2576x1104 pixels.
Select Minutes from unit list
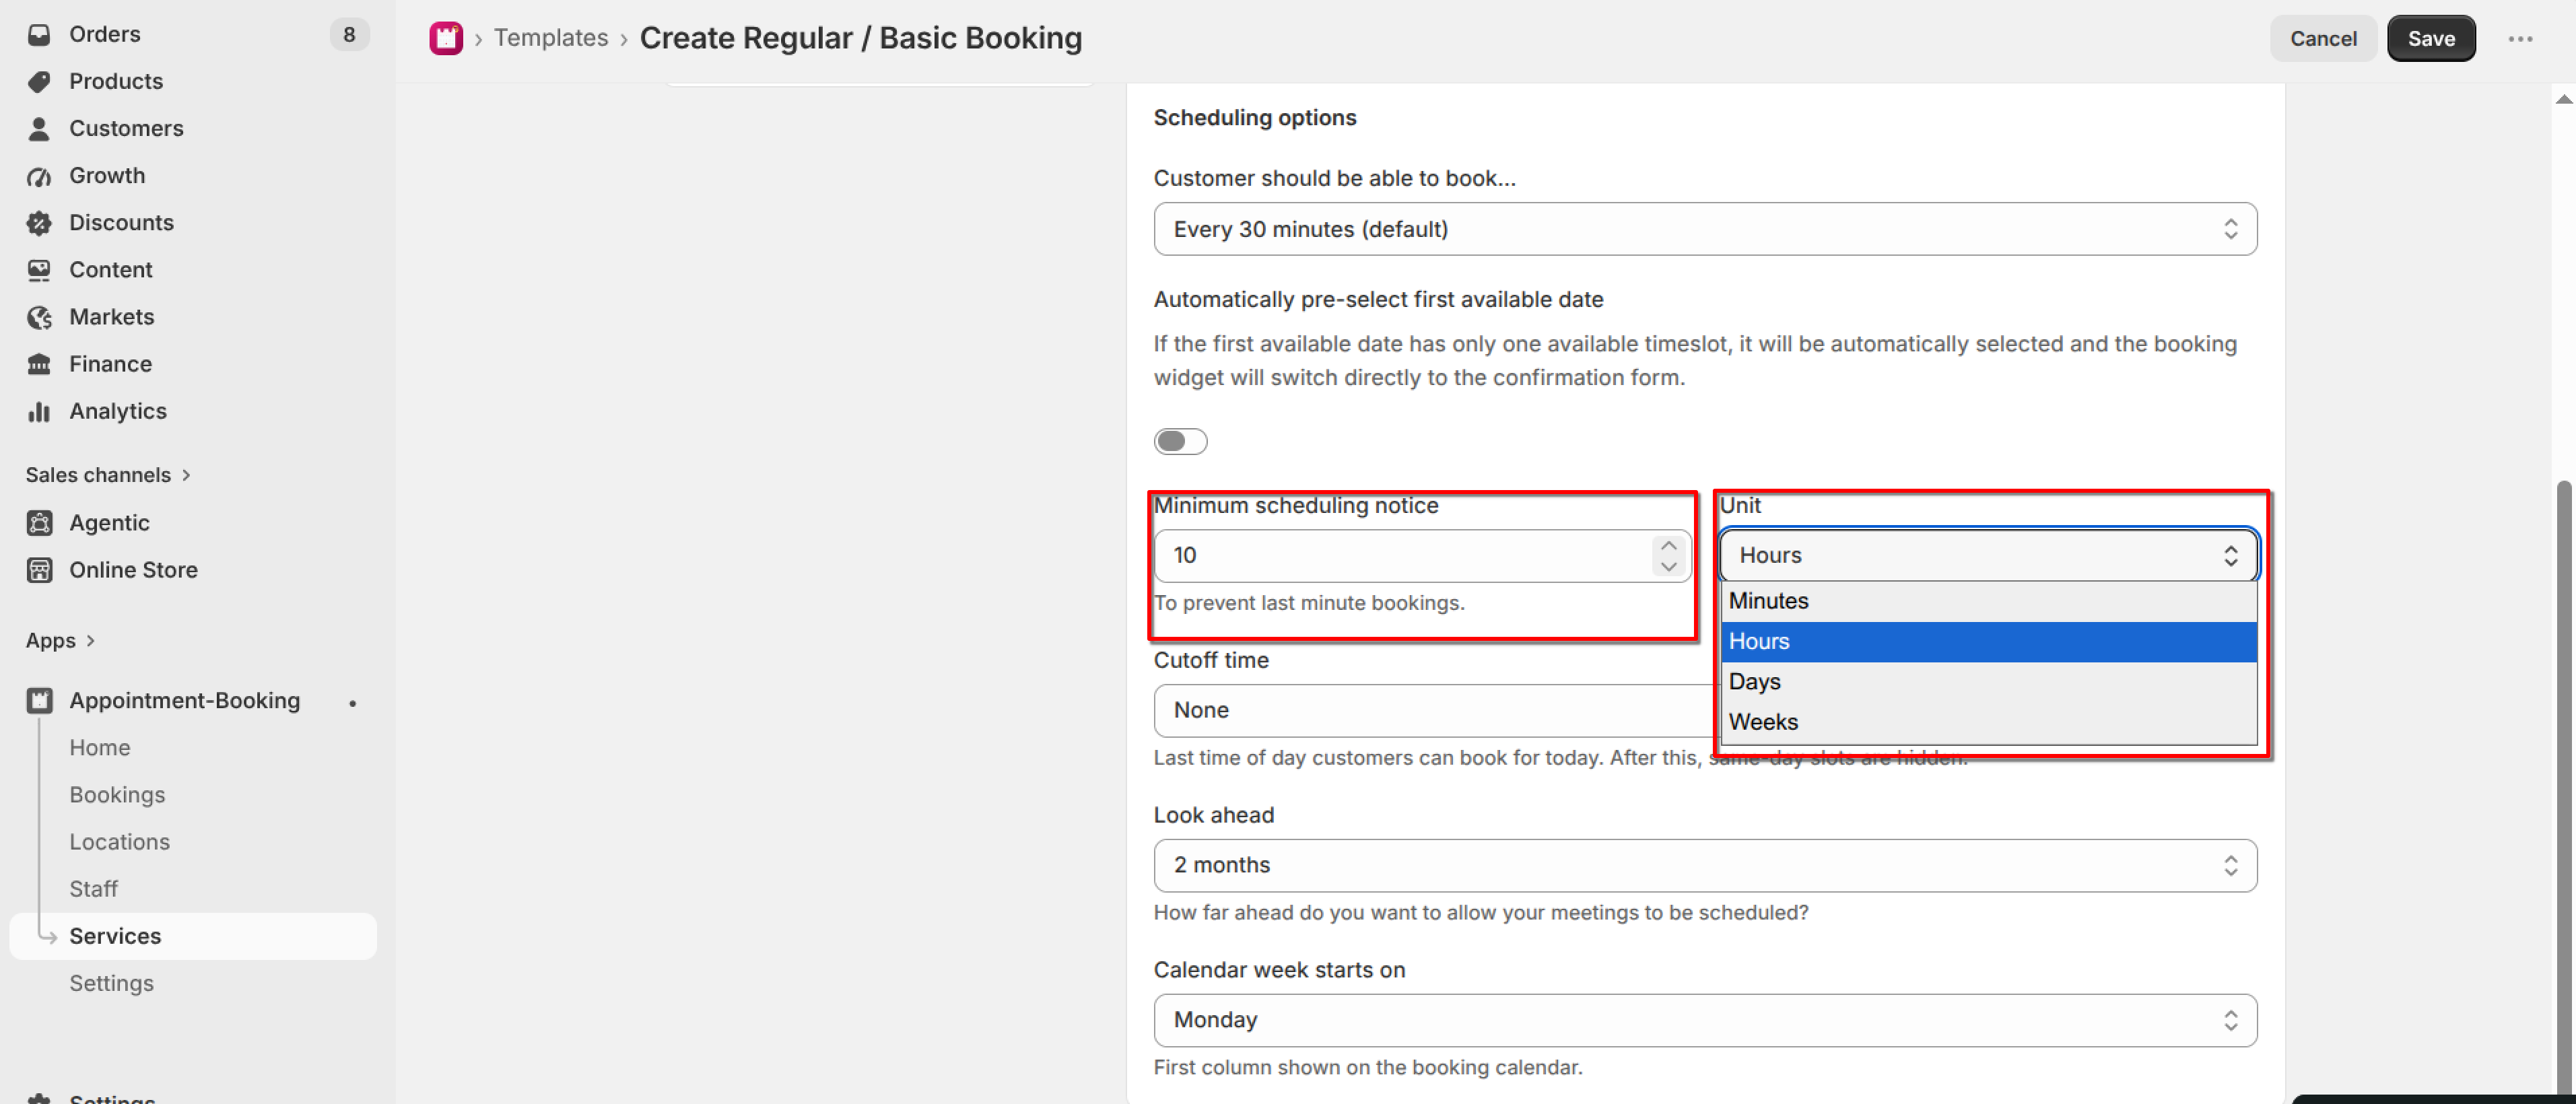(x=1988, y=601)
